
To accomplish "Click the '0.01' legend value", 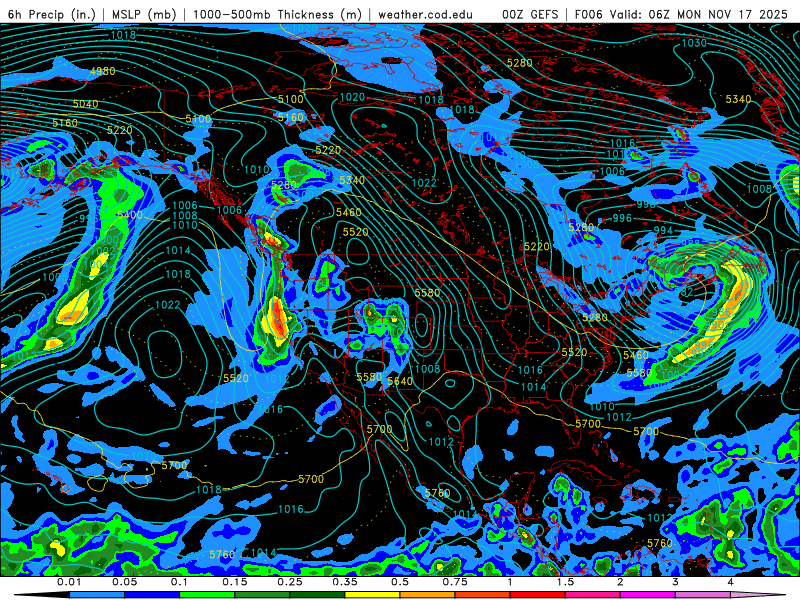I will click(x=69, y=582).
